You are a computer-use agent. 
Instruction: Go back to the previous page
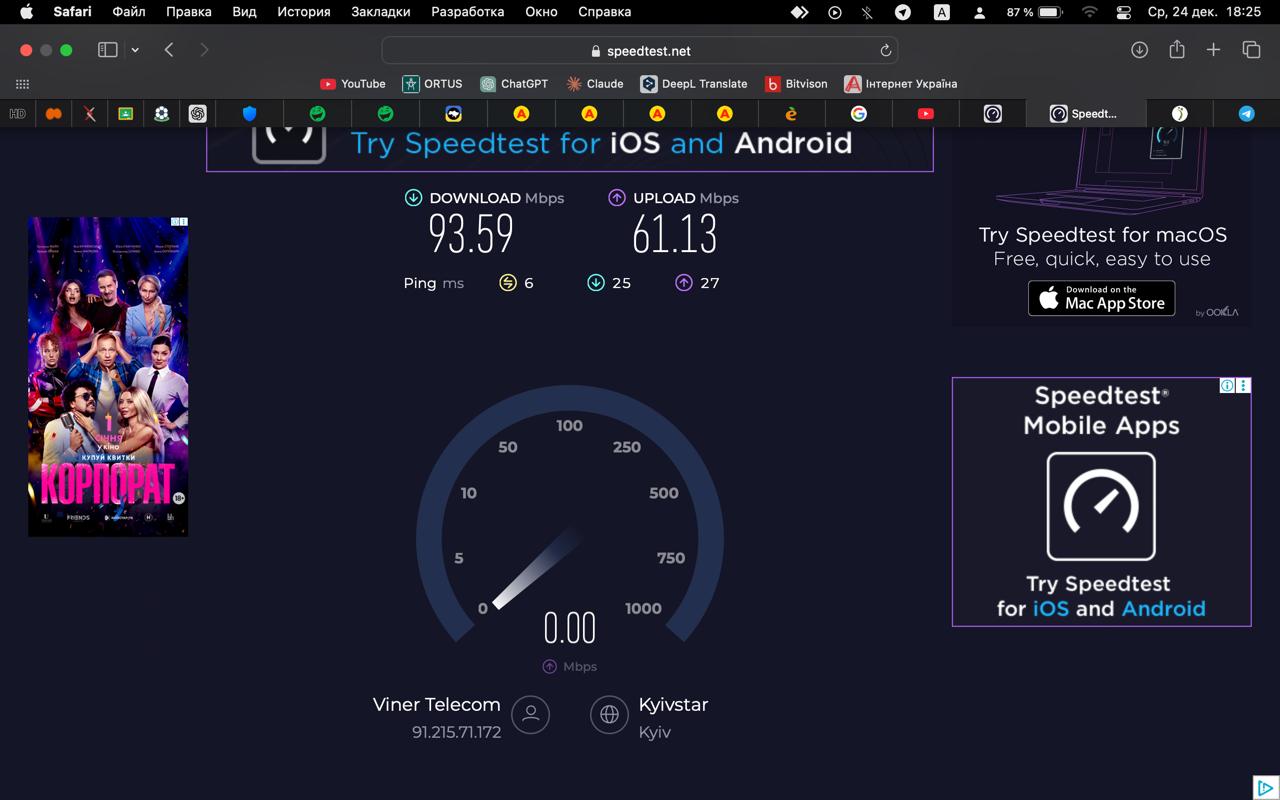(x=169, y=50)
